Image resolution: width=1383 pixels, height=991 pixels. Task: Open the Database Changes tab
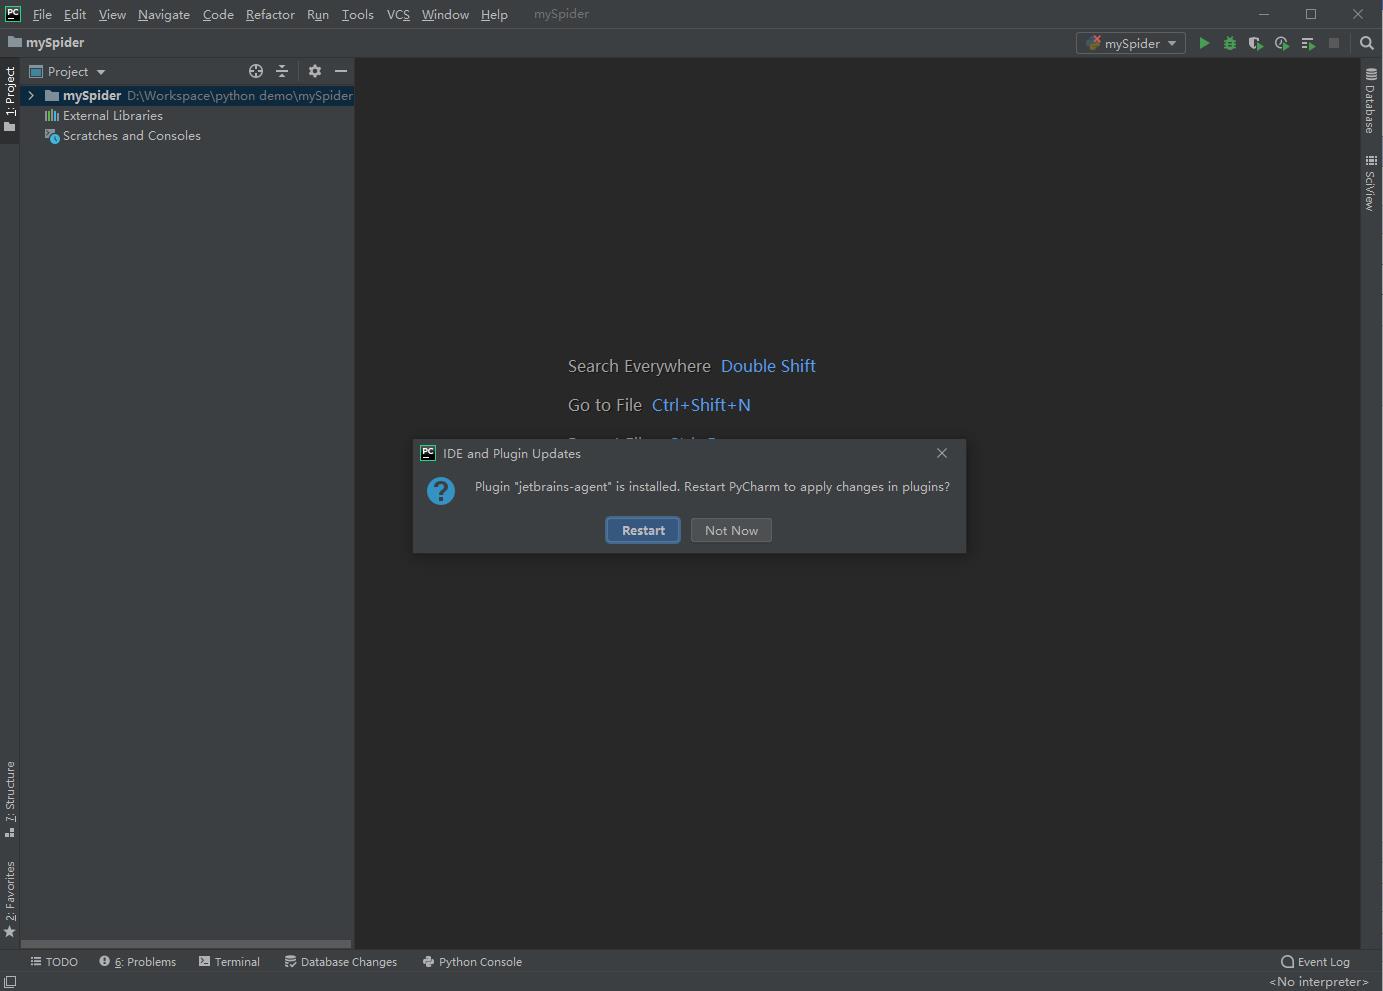pyautogui.click(x=341, y=962)
